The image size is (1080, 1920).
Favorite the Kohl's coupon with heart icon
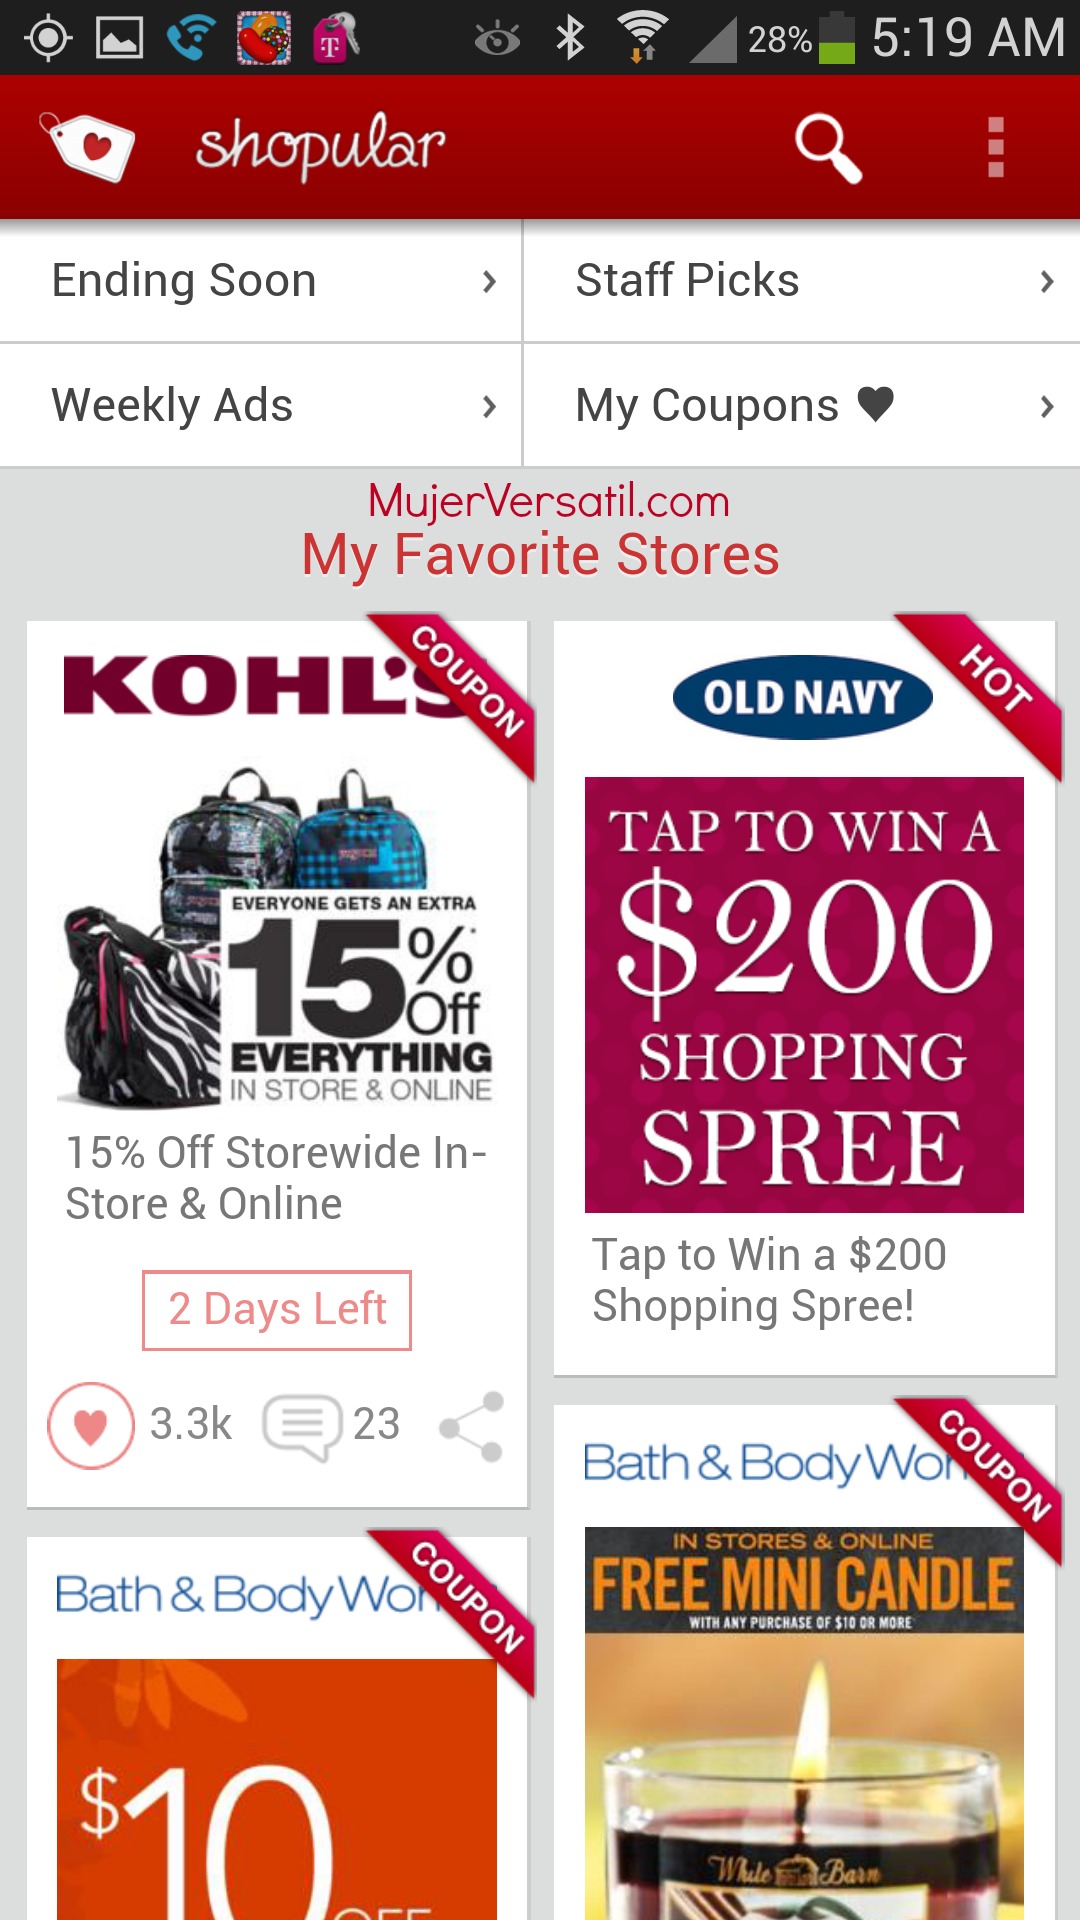[x=91, y=1425]
